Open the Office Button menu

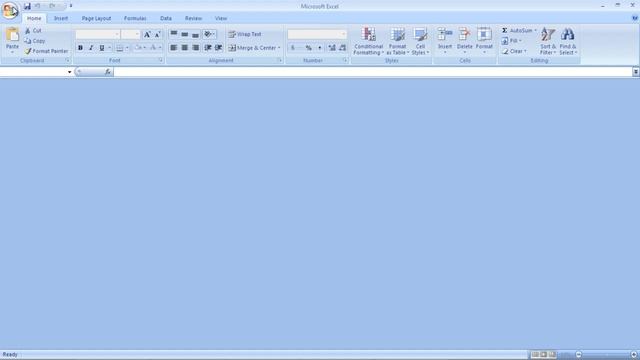(x=10, y=10)
